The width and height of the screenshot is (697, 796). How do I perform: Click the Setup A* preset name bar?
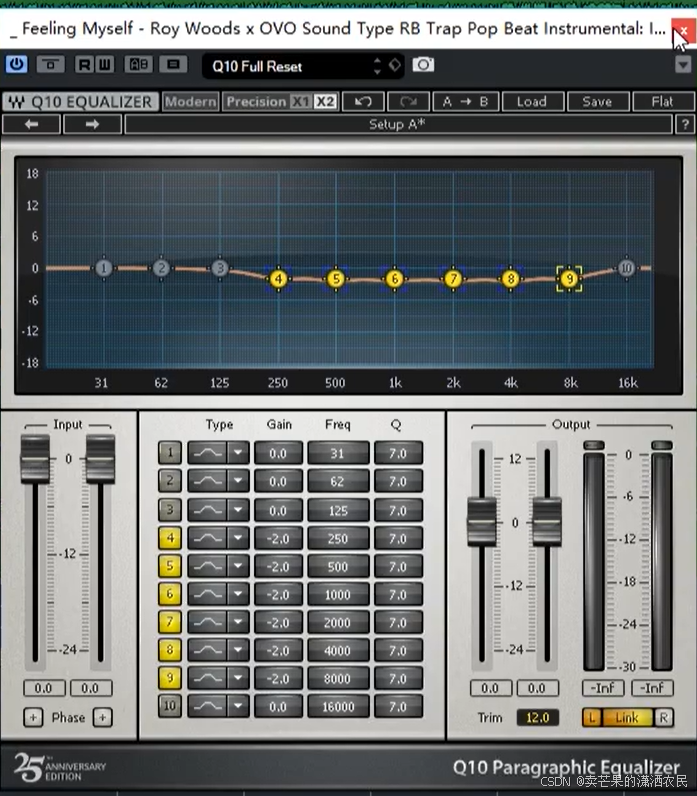[398, 124]
